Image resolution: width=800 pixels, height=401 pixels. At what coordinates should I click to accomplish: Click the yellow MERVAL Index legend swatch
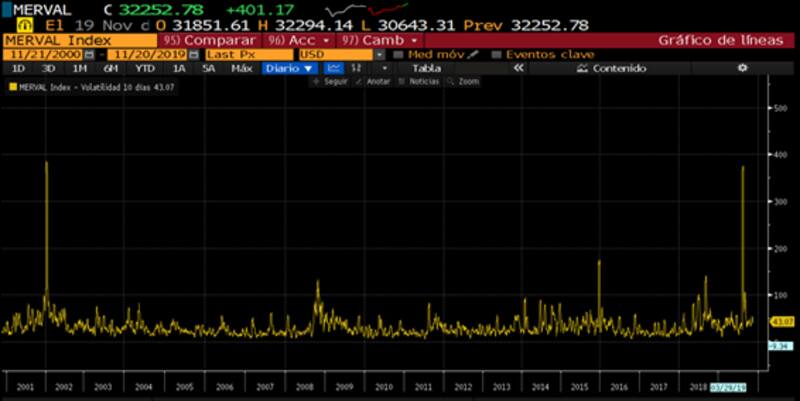click(12, 87)
